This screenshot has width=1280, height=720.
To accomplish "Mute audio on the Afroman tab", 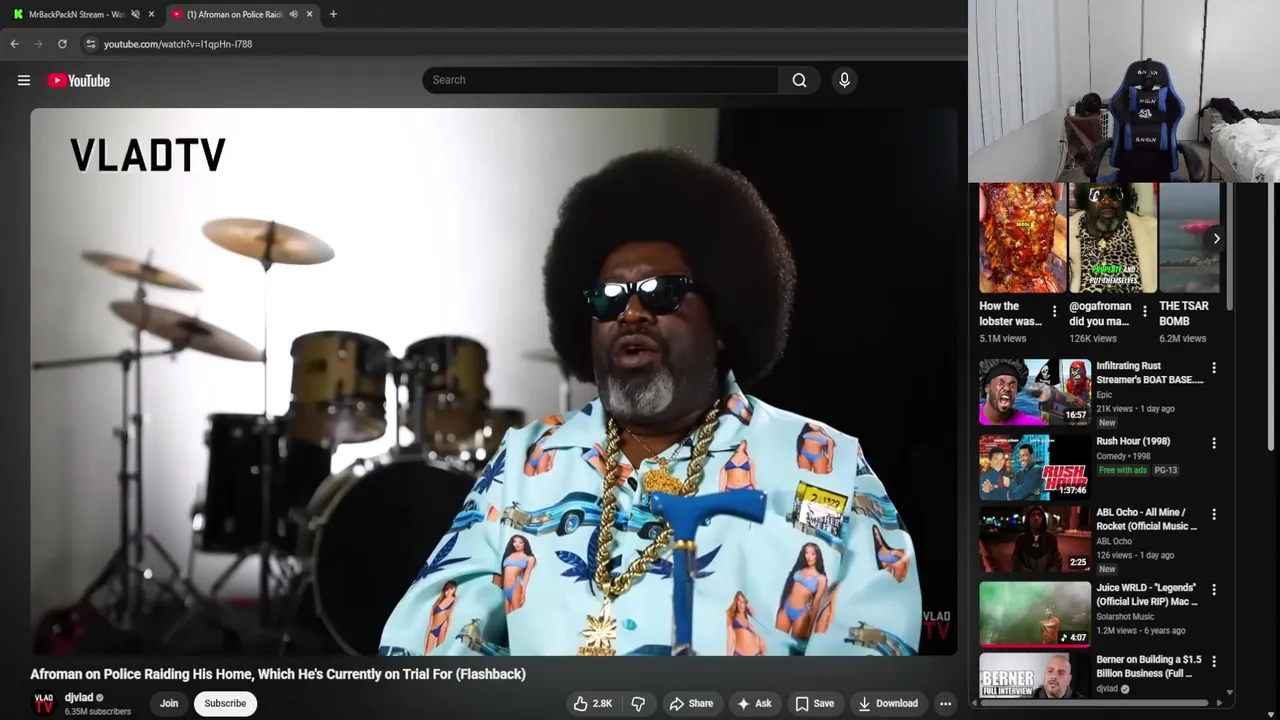I will coord(293,14).
